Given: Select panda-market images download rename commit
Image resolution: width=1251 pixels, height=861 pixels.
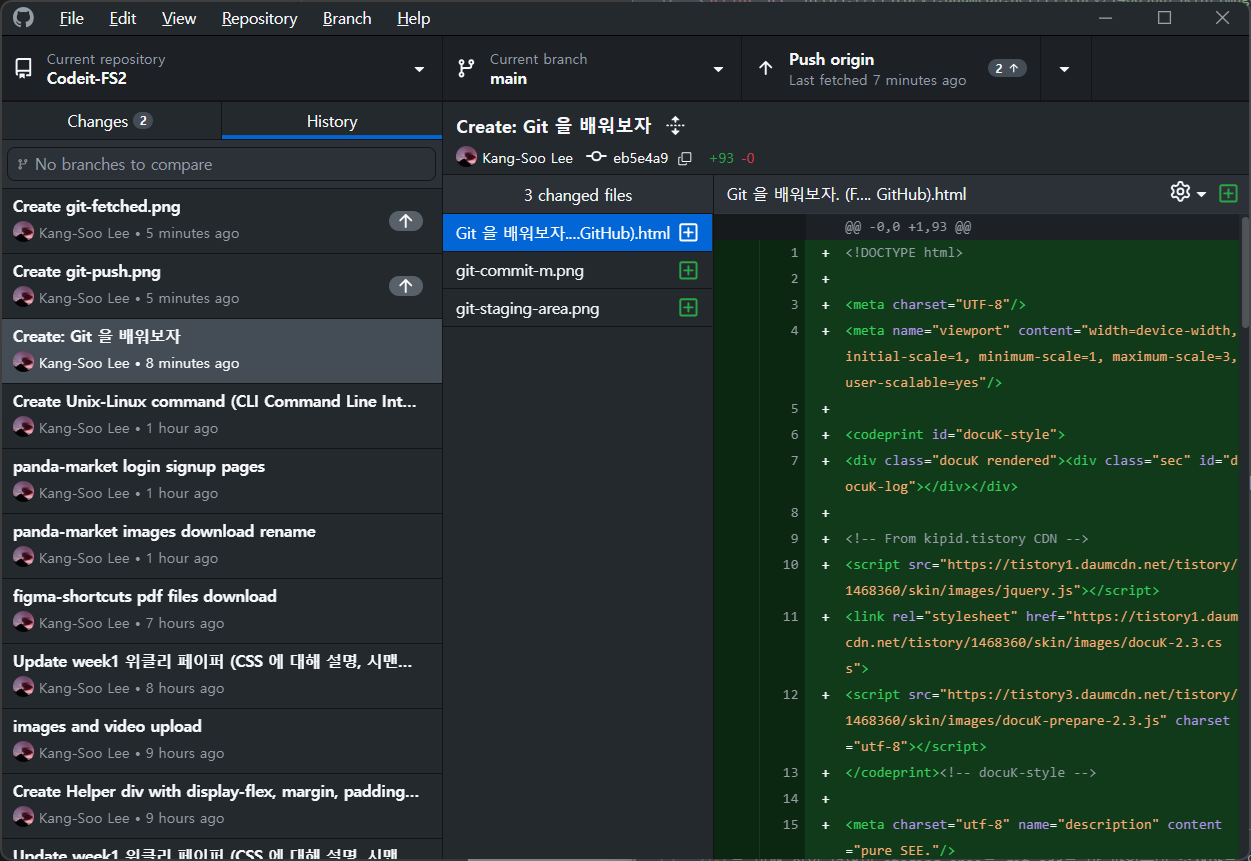Looking at the screenshot, I should click(x=222, y=545).
